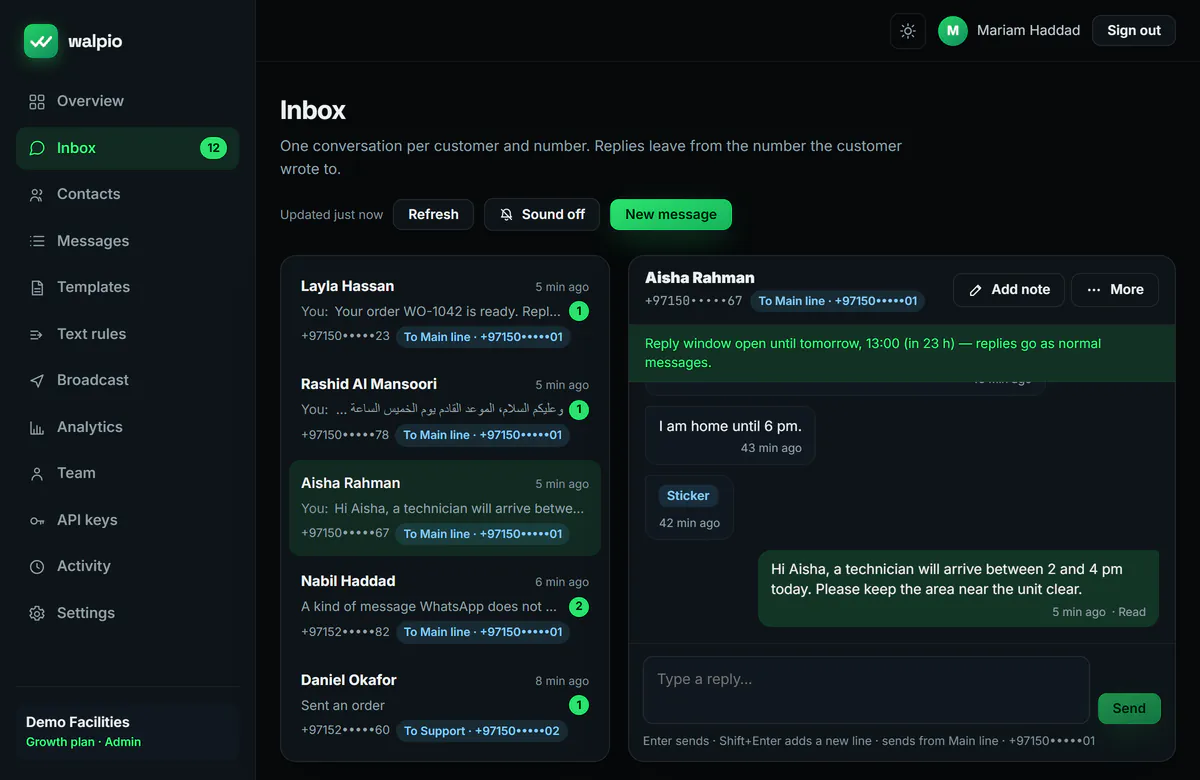
Task: Open API keys page
Action: coord(128,520)
